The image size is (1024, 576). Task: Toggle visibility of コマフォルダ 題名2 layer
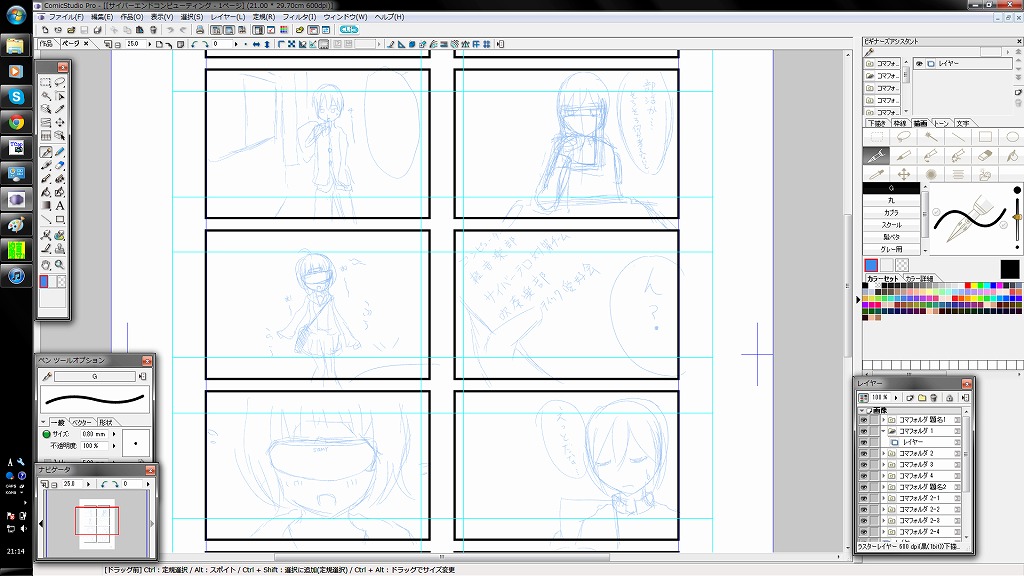pos(863,487)
